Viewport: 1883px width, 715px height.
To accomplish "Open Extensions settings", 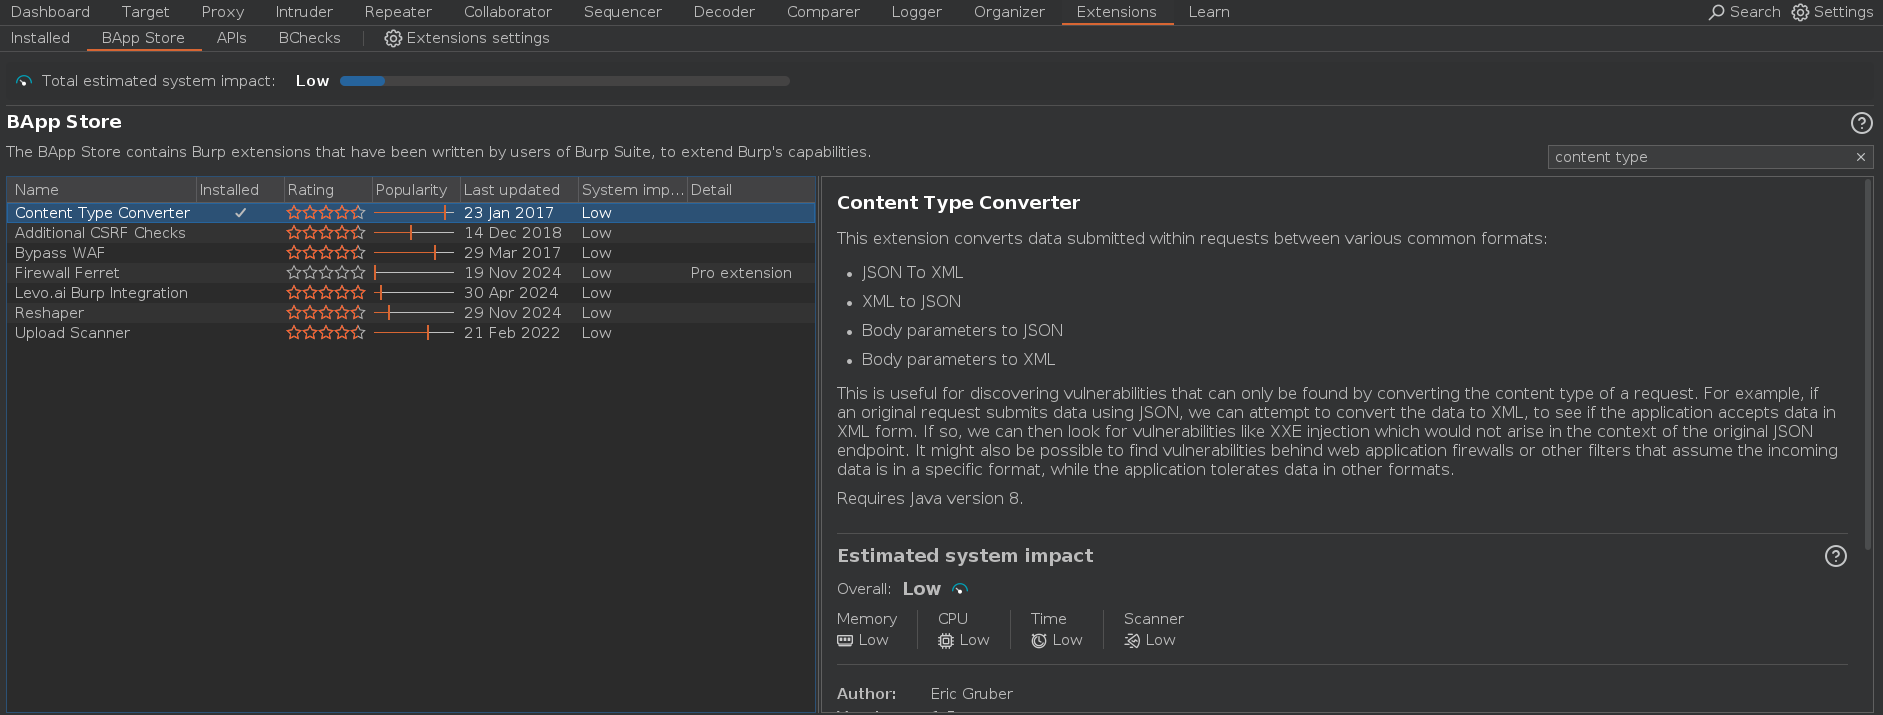I will (467, 38).
